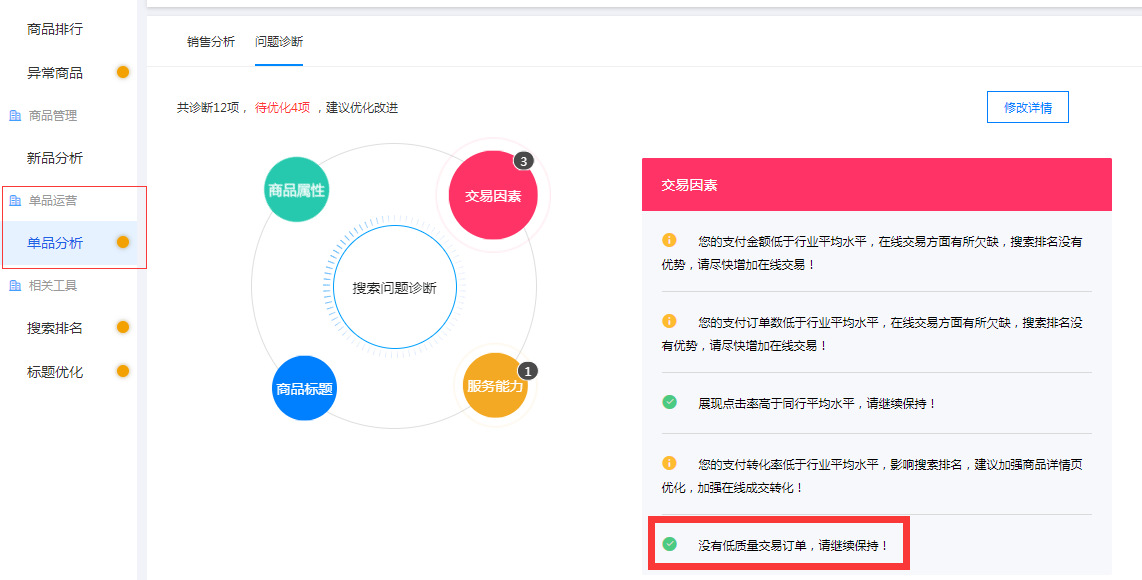
Task: Click the blue 商品标题 circle
Action: click(304, 388)
